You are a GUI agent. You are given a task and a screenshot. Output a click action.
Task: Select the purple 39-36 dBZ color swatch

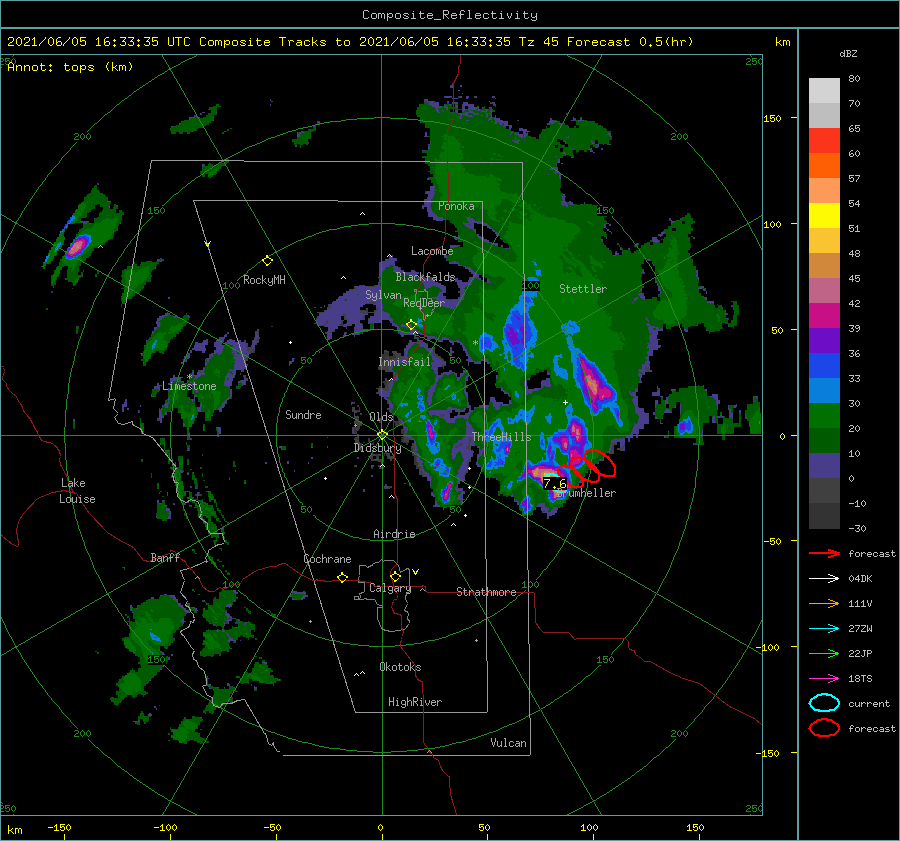tap(824, 341)
